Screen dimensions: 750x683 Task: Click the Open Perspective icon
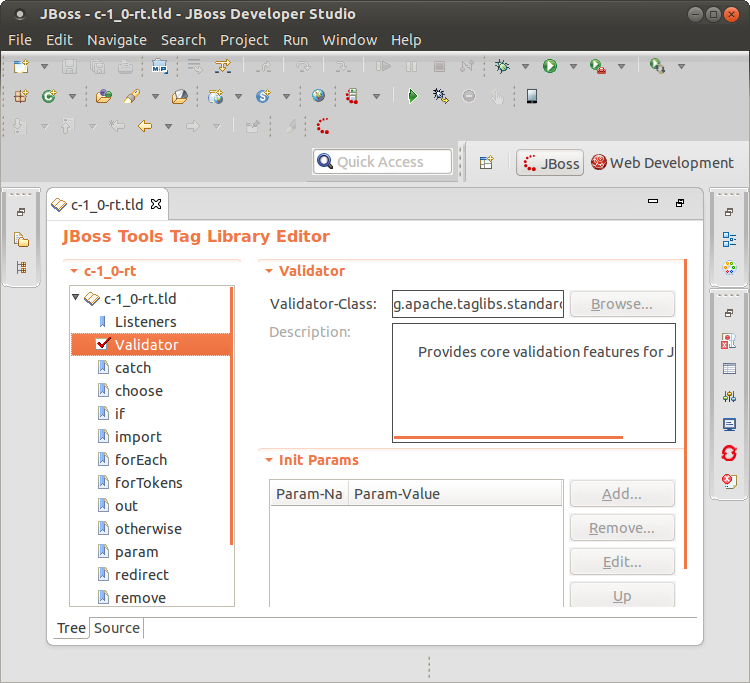[x=486, y=163]
